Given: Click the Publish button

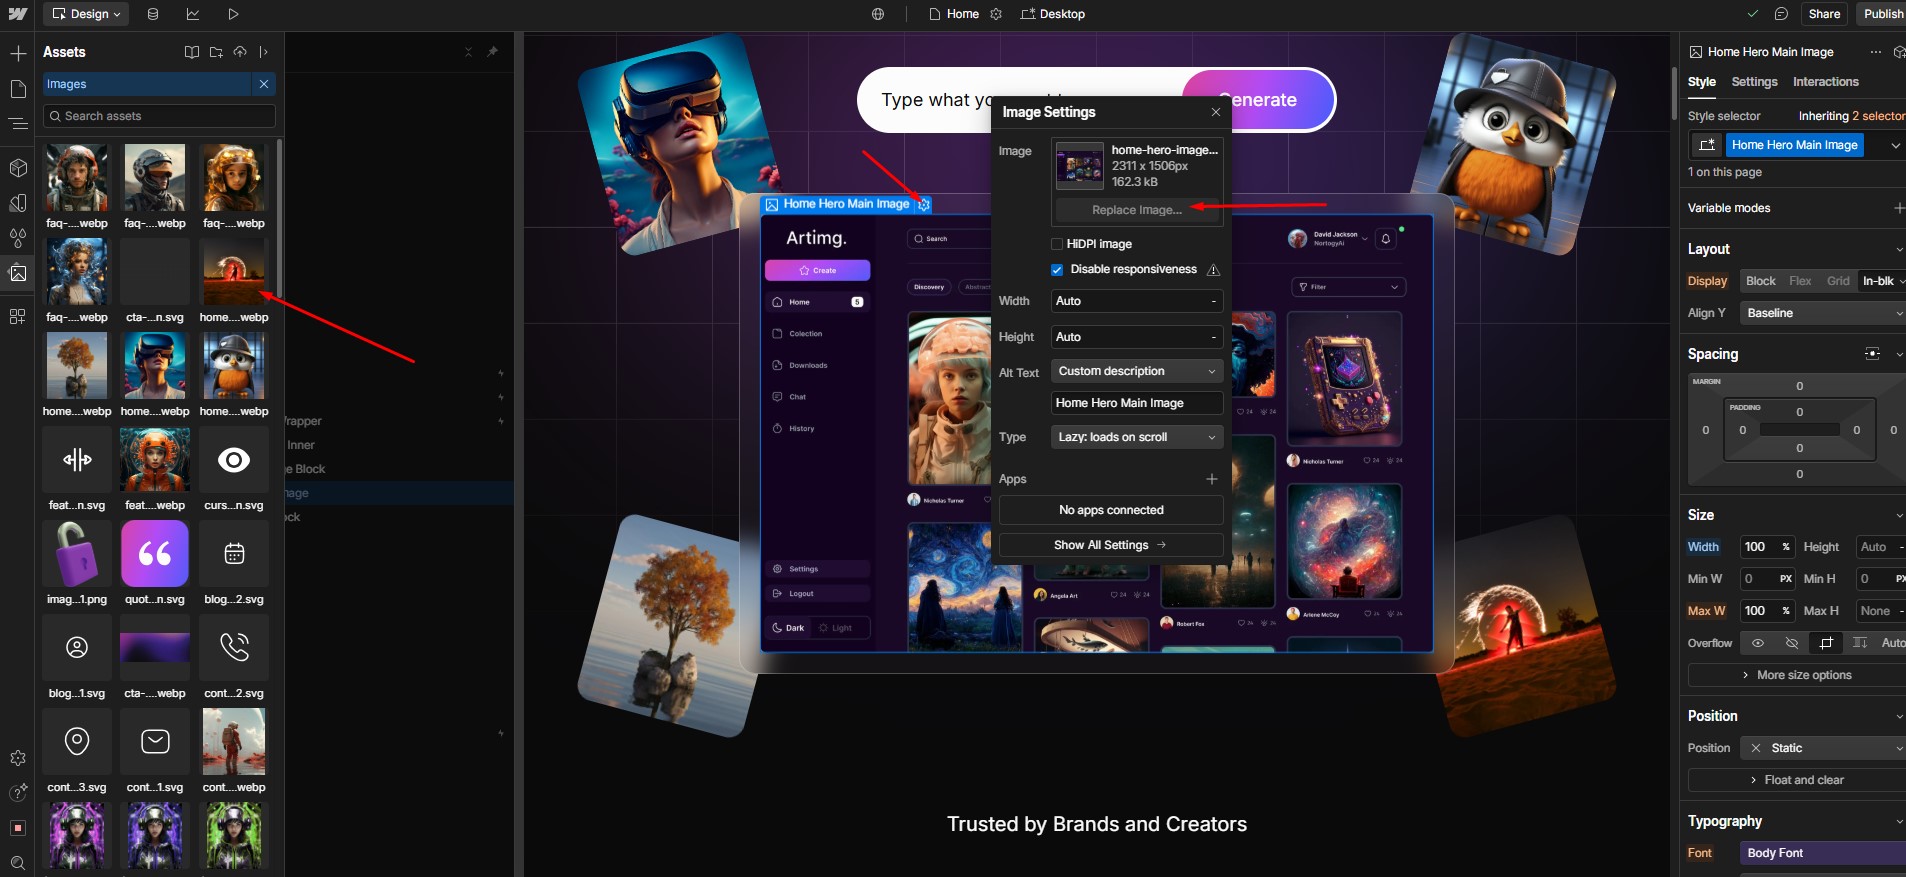Looking at the screenshot, I should [1883, 14].
